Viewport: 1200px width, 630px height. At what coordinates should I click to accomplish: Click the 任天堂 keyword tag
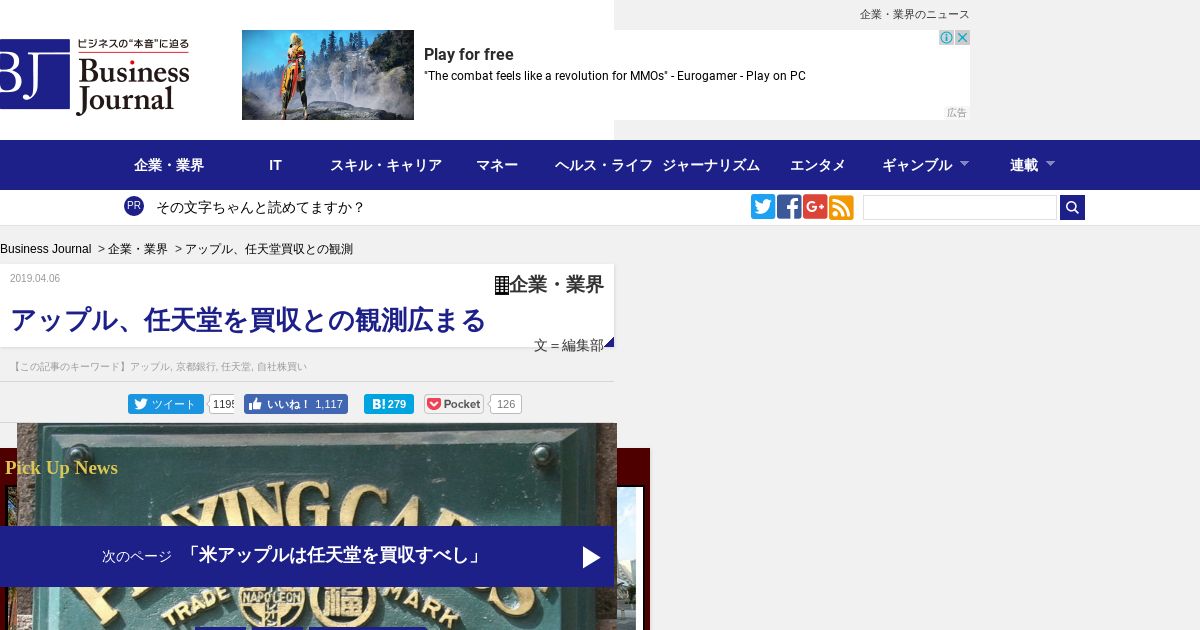pos(236,367)
